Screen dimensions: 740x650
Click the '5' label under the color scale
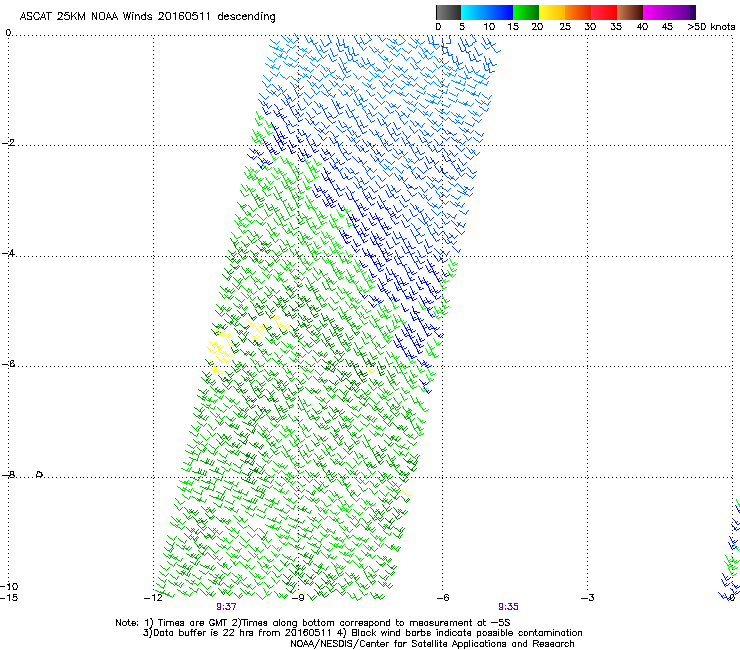[462, 27]
